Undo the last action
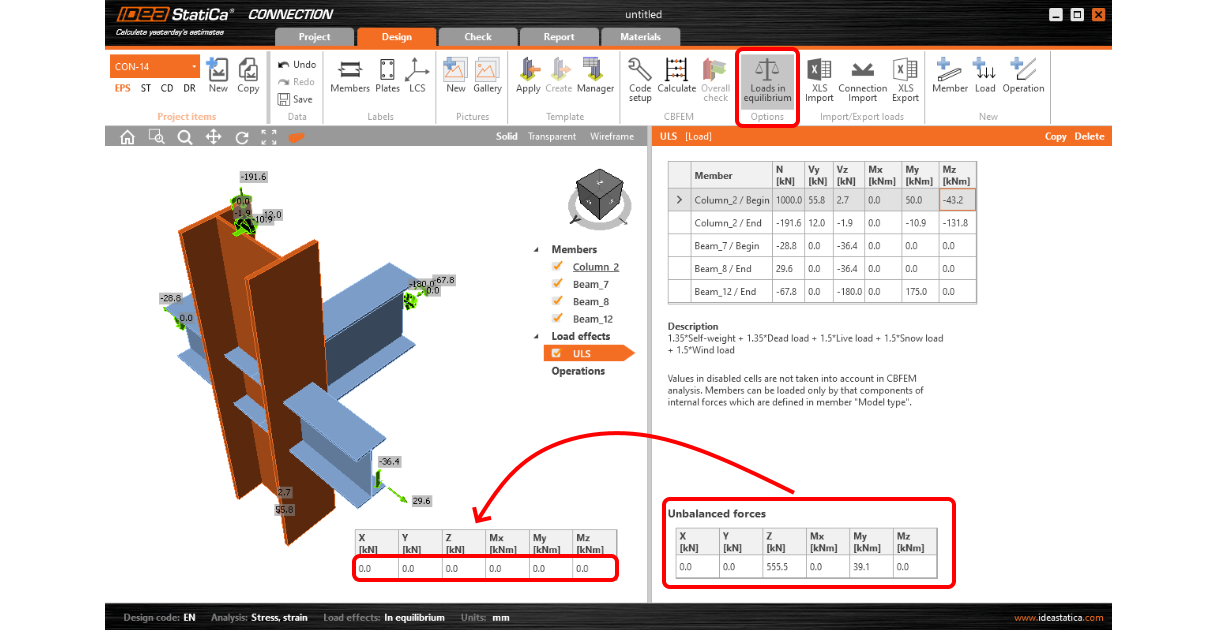1230x630 pixels. click(x=296, y=64)
